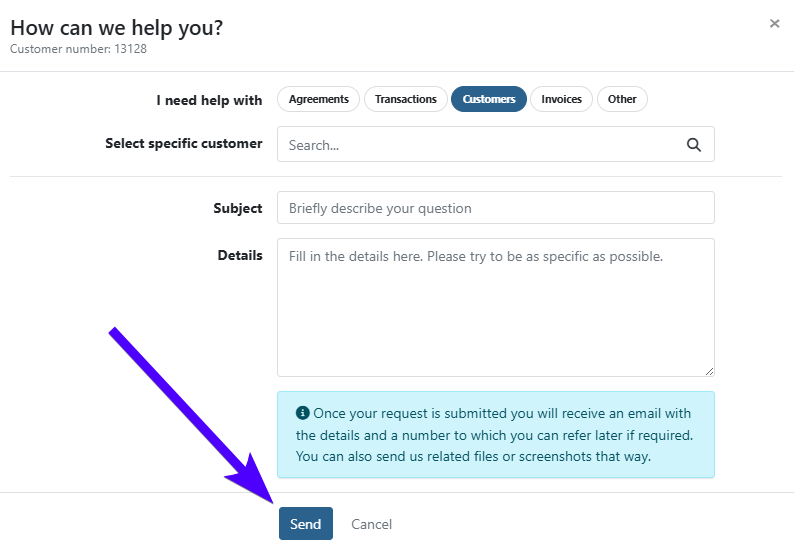Screen dimensions: 794x552
Task: Cancel the help request
Action: tap(371, 524)
